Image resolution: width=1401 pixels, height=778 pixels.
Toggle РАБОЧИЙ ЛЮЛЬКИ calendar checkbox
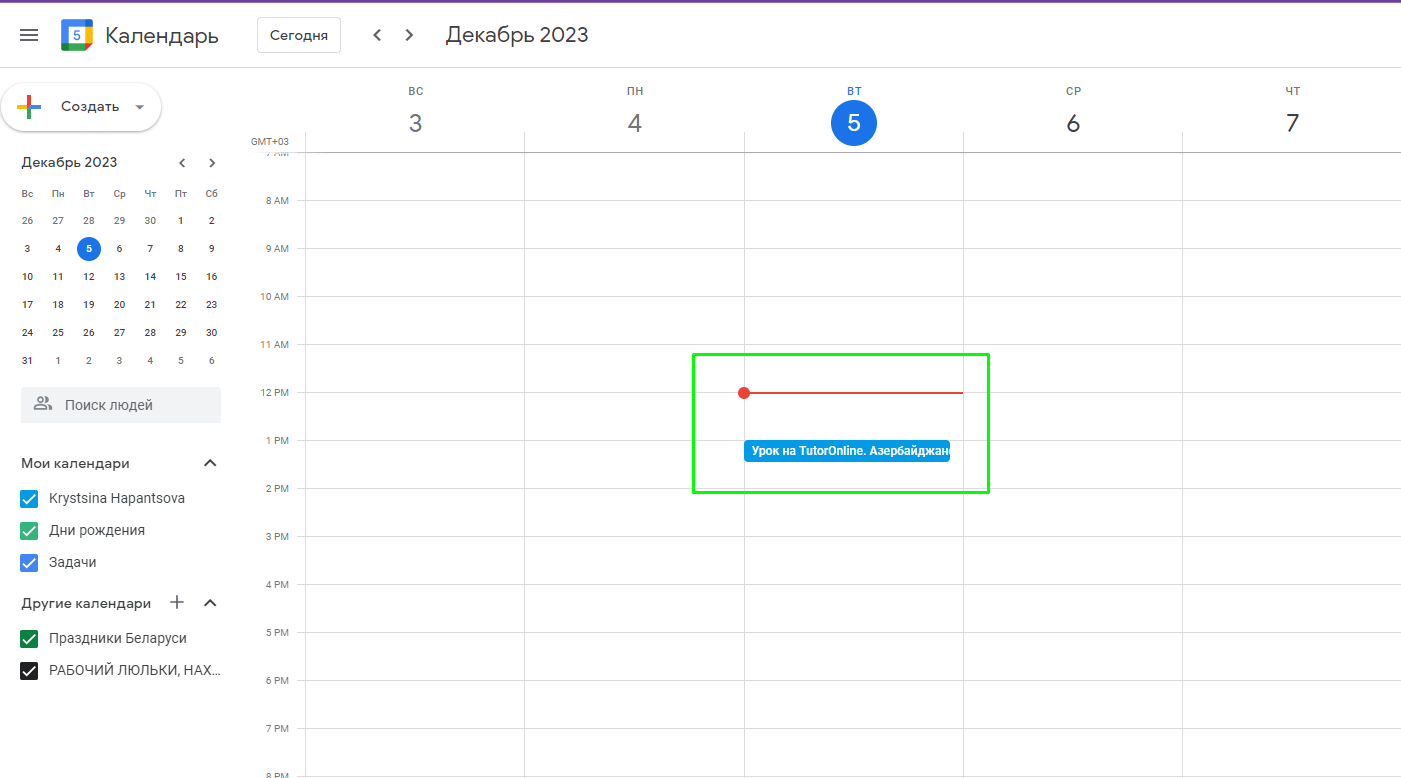tap(29, 670)
